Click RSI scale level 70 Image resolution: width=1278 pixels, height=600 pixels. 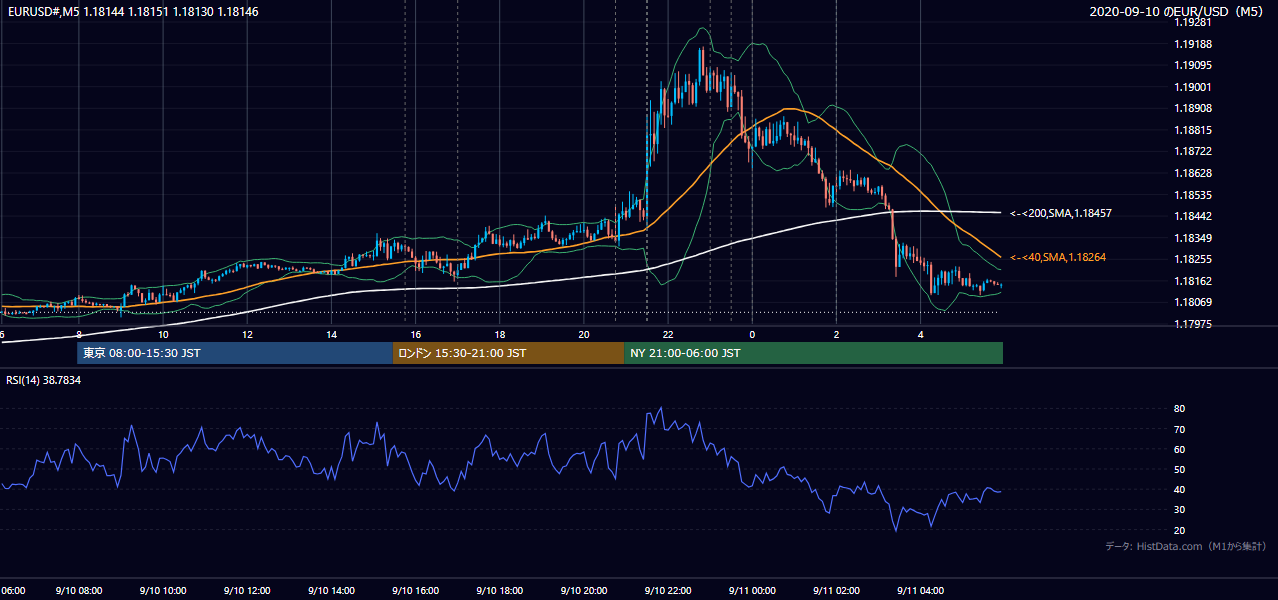(x=1179, y=430)
